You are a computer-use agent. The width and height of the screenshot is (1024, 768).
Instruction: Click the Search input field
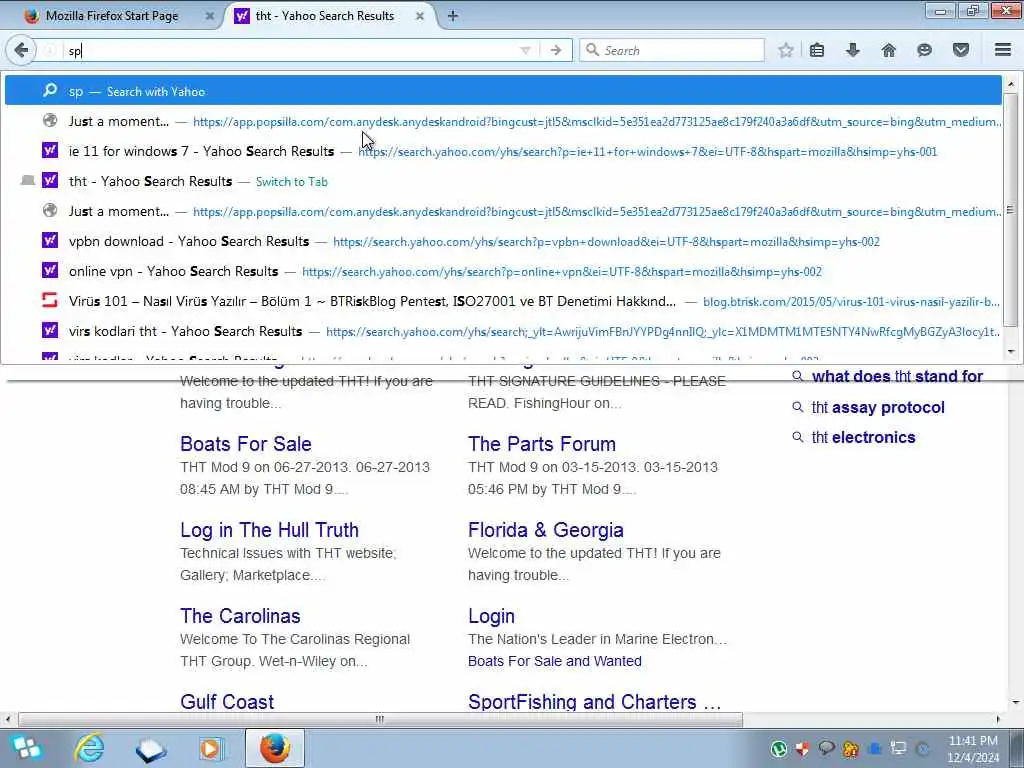672,50
